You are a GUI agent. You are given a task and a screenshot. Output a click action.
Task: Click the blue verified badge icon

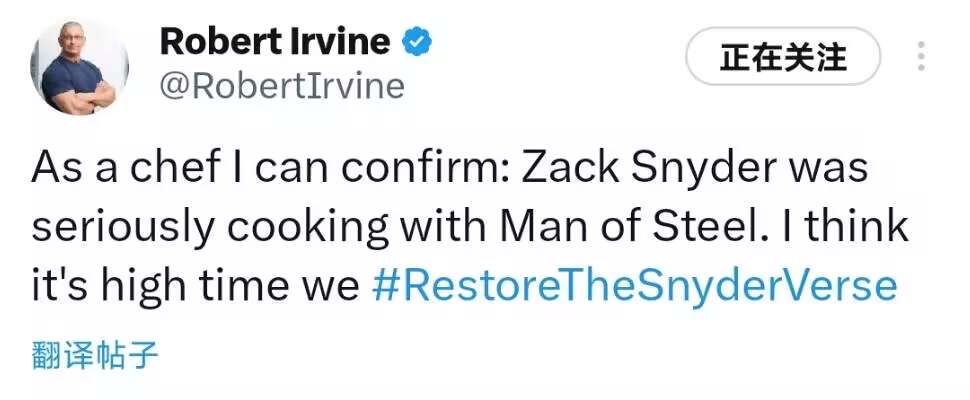417,42
